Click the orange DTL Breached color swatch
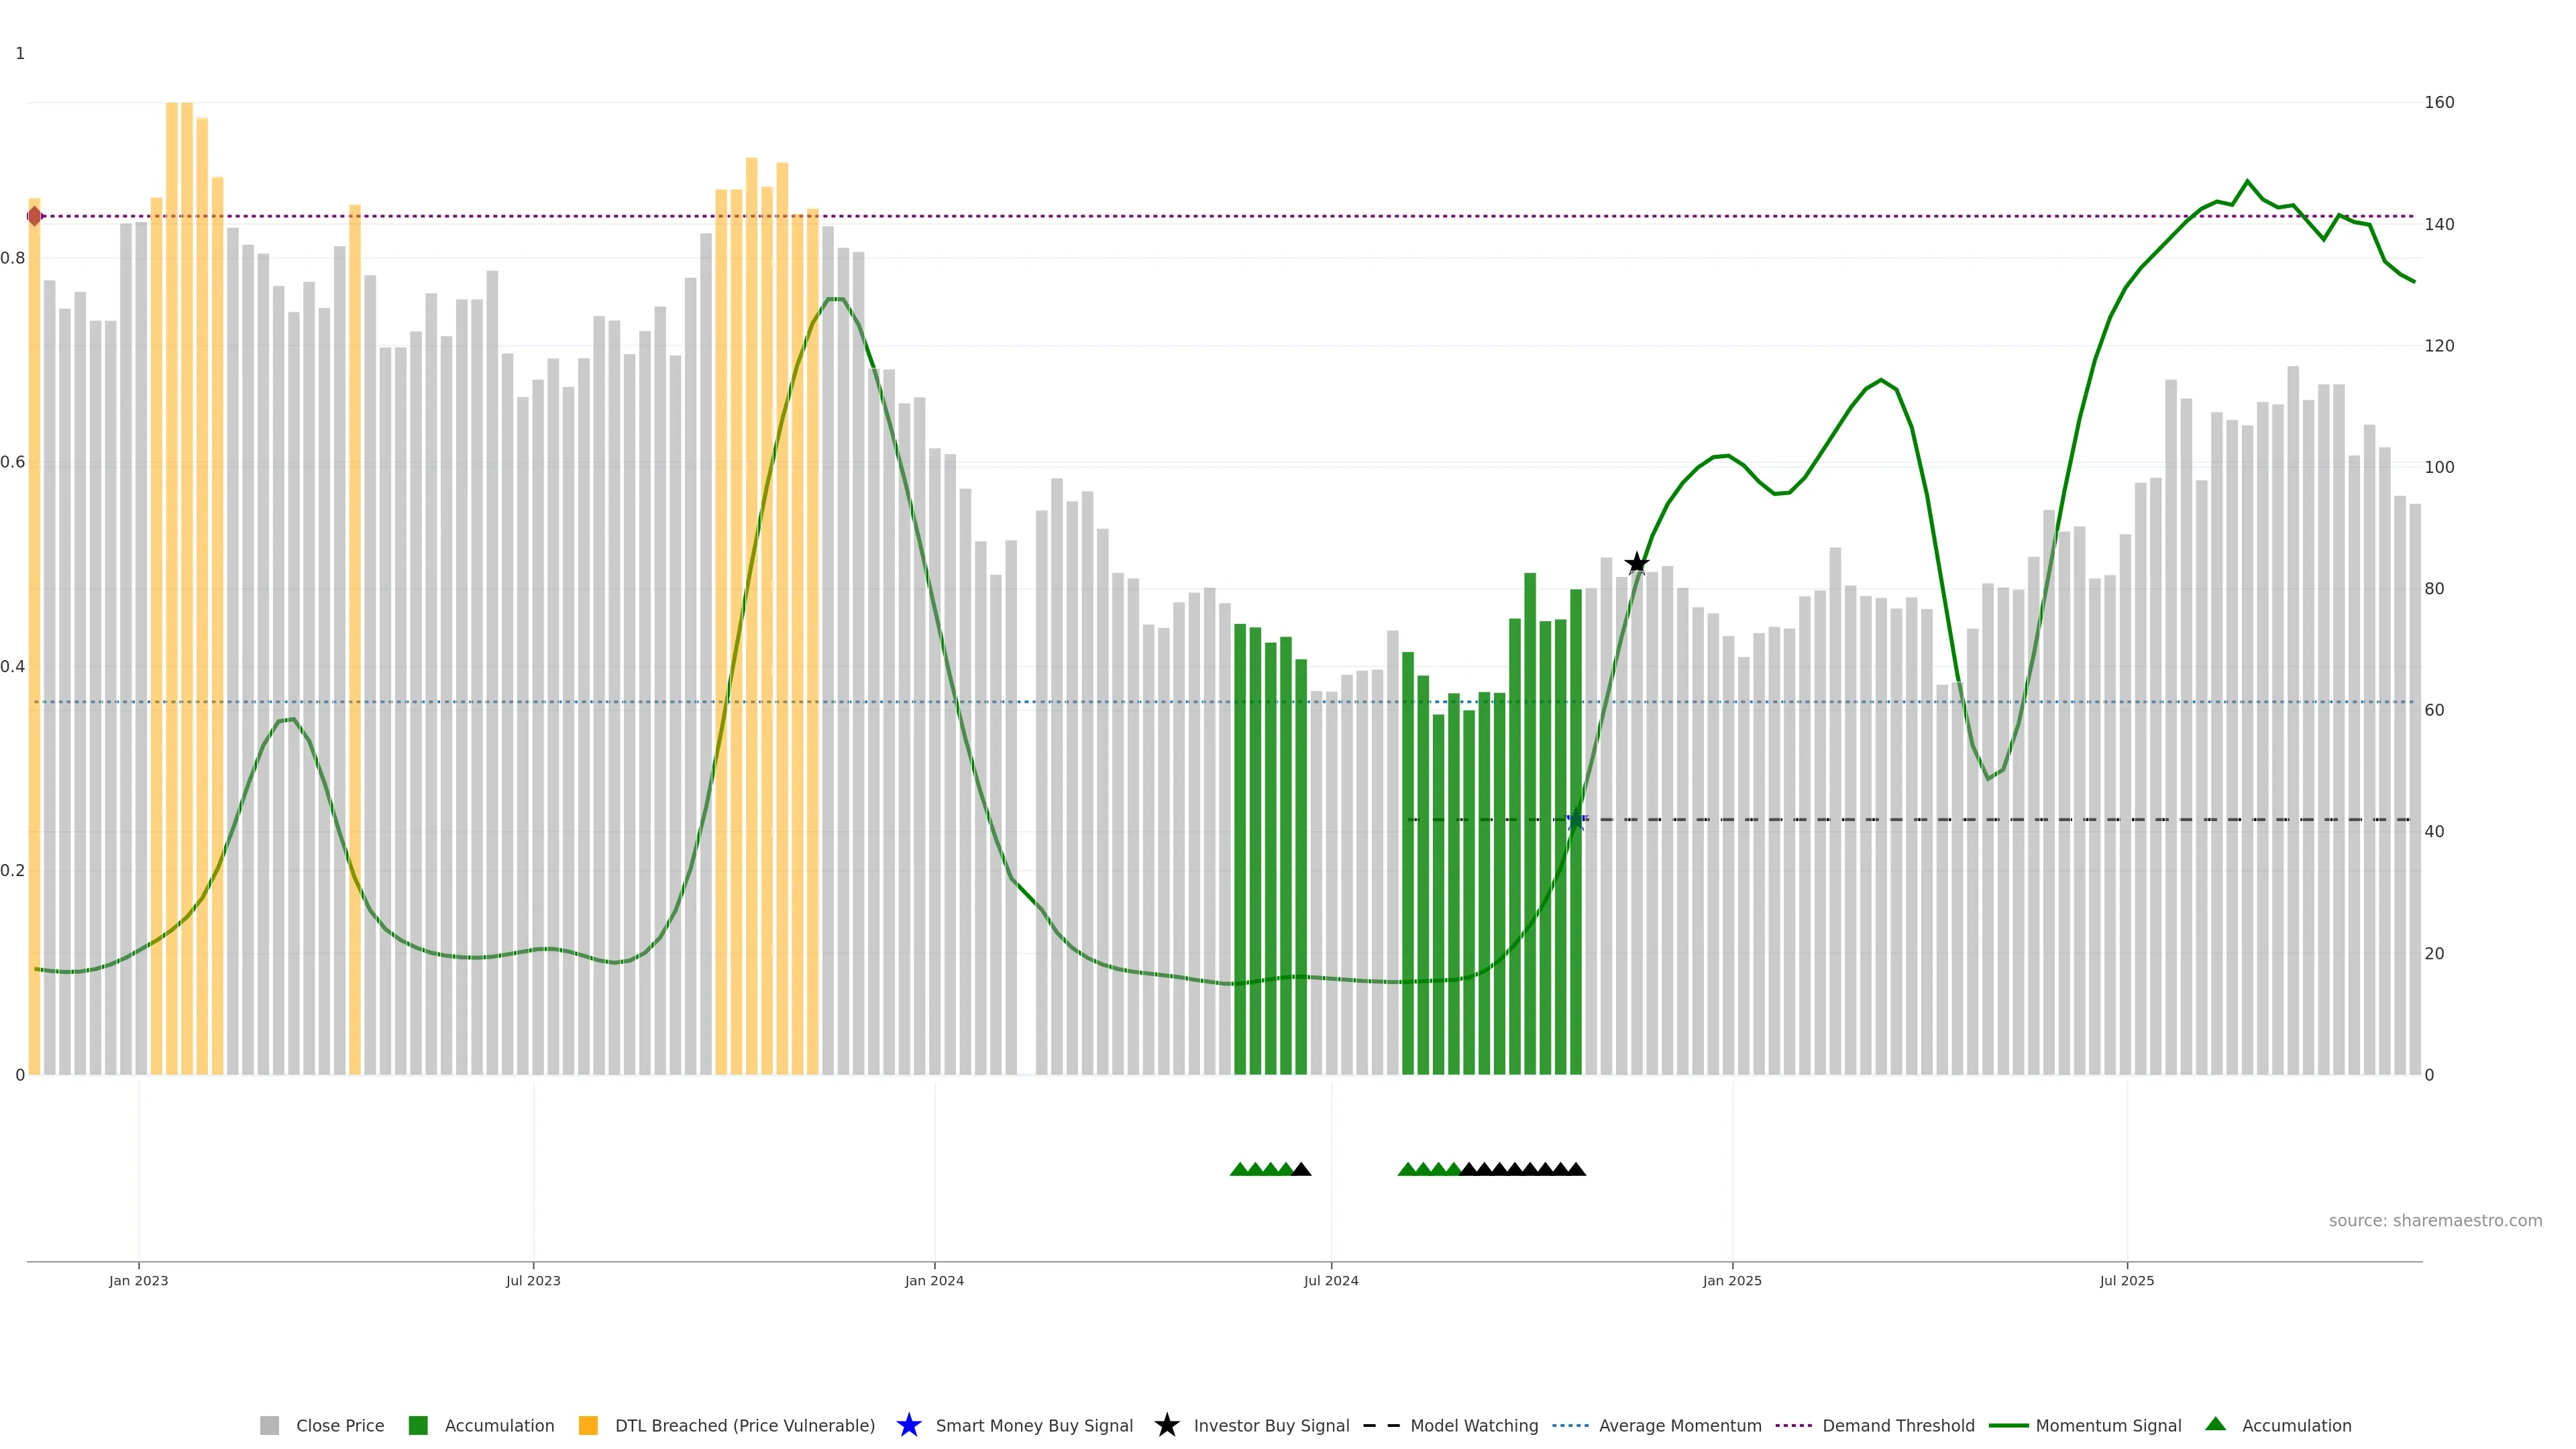Screen dimensions: 2576x1449 coord(588,1425)
